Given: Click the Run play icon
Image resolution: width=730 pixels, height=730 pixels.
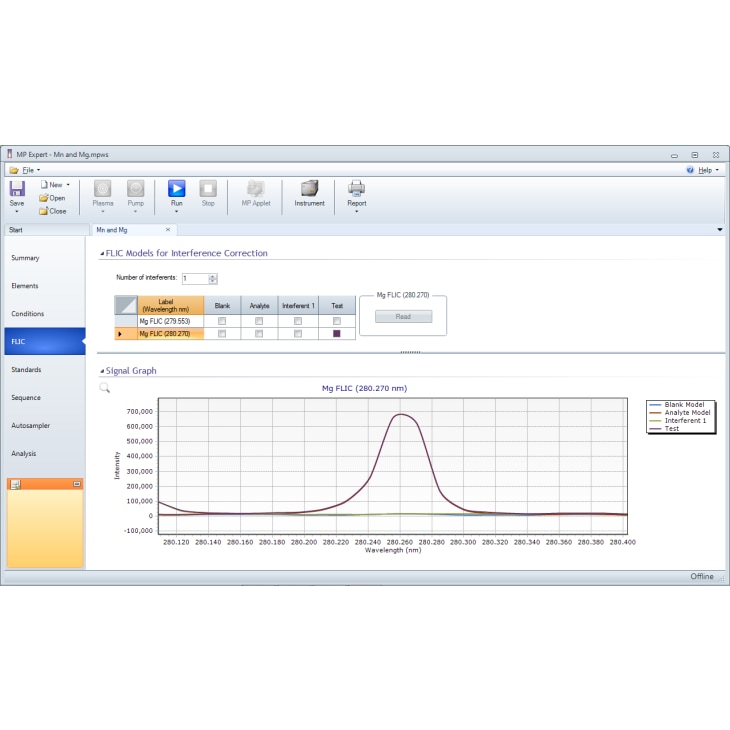Looking at the screenshot, I should point(177,188).
